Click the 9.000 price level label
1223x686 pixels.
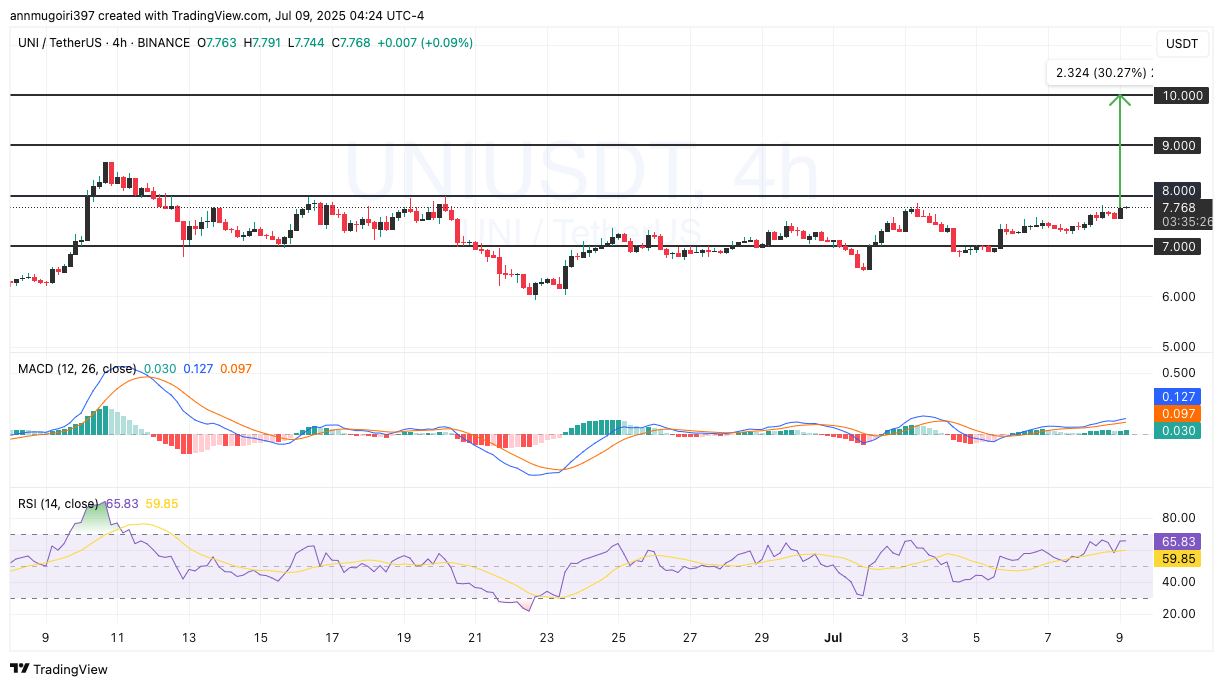click(x=1180, y=146)
